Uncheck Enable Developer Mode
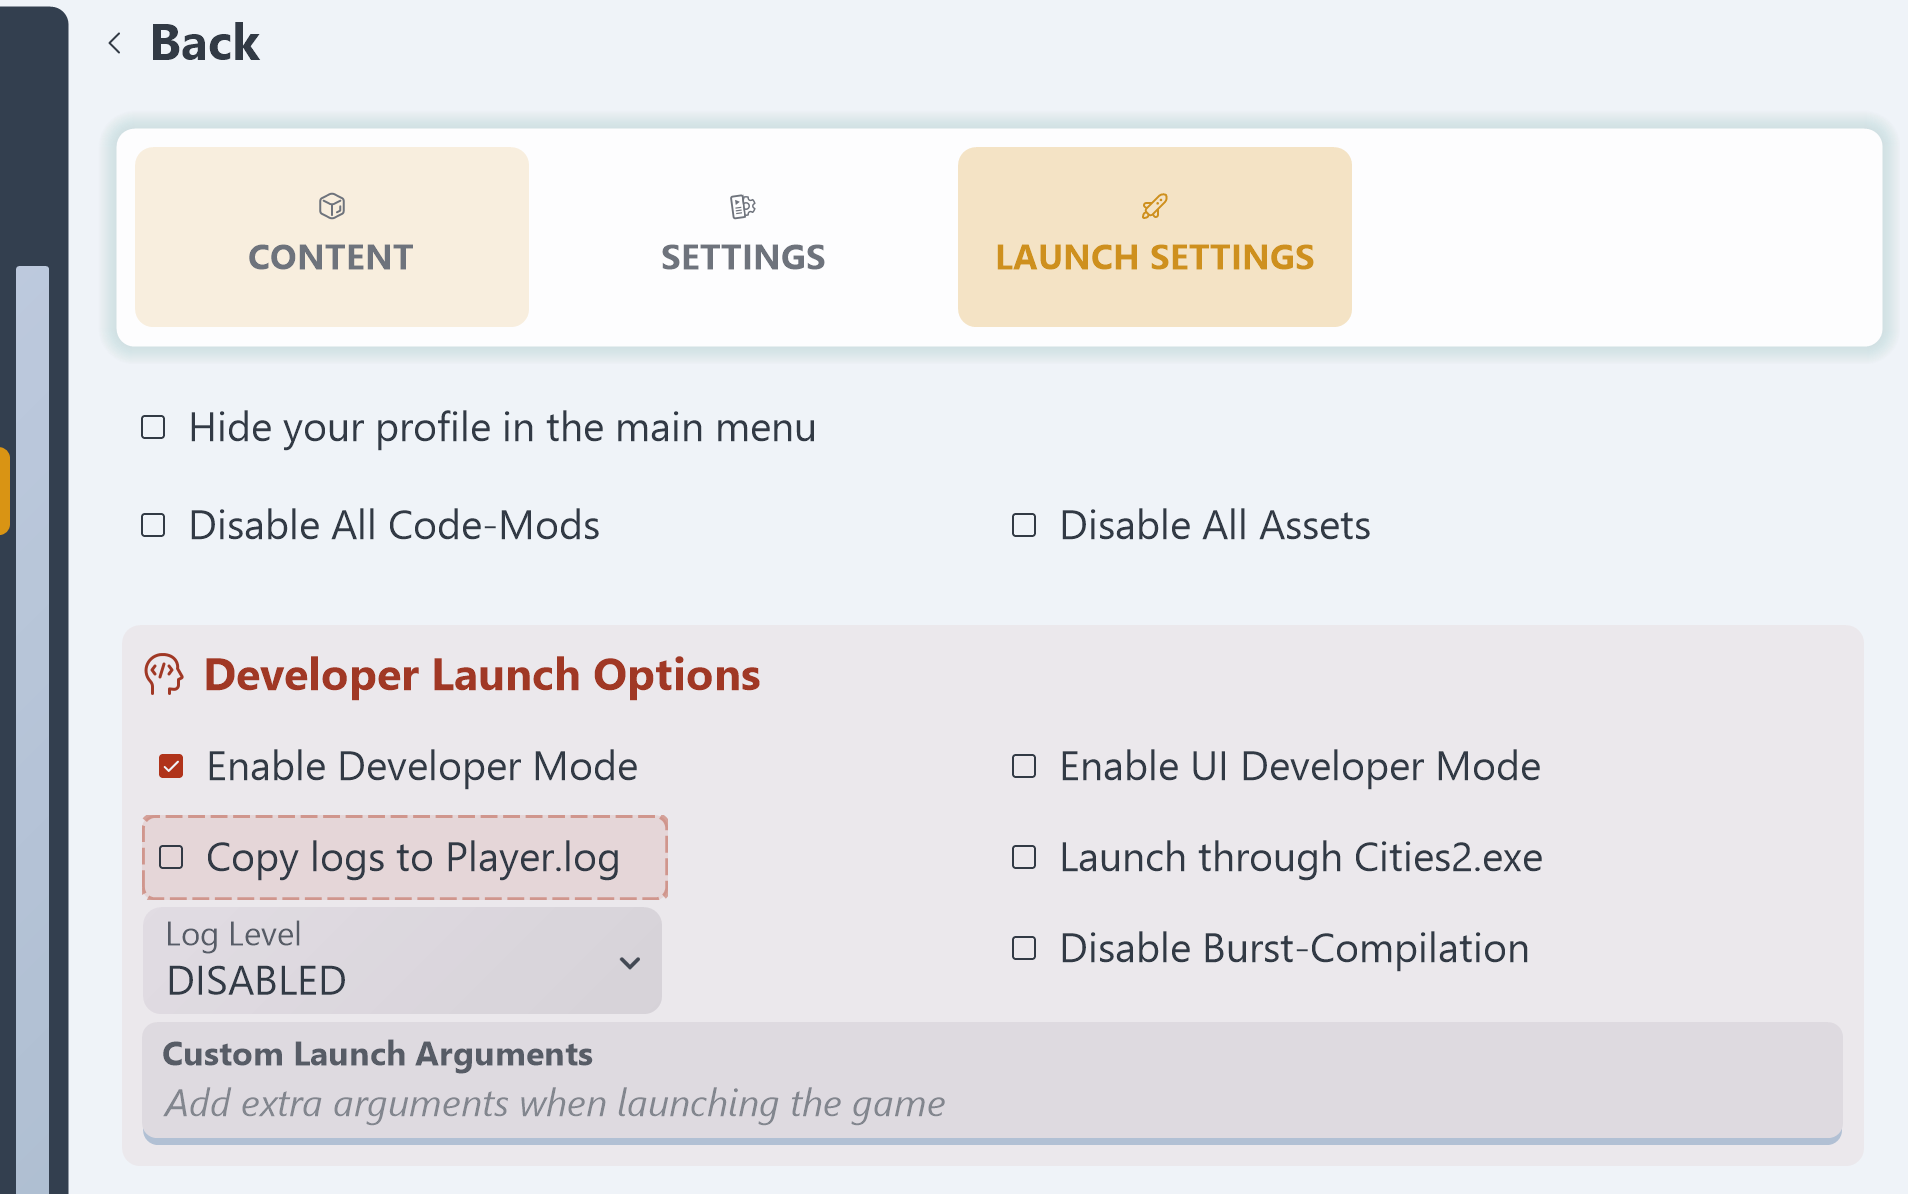 (x=171, y=767)
